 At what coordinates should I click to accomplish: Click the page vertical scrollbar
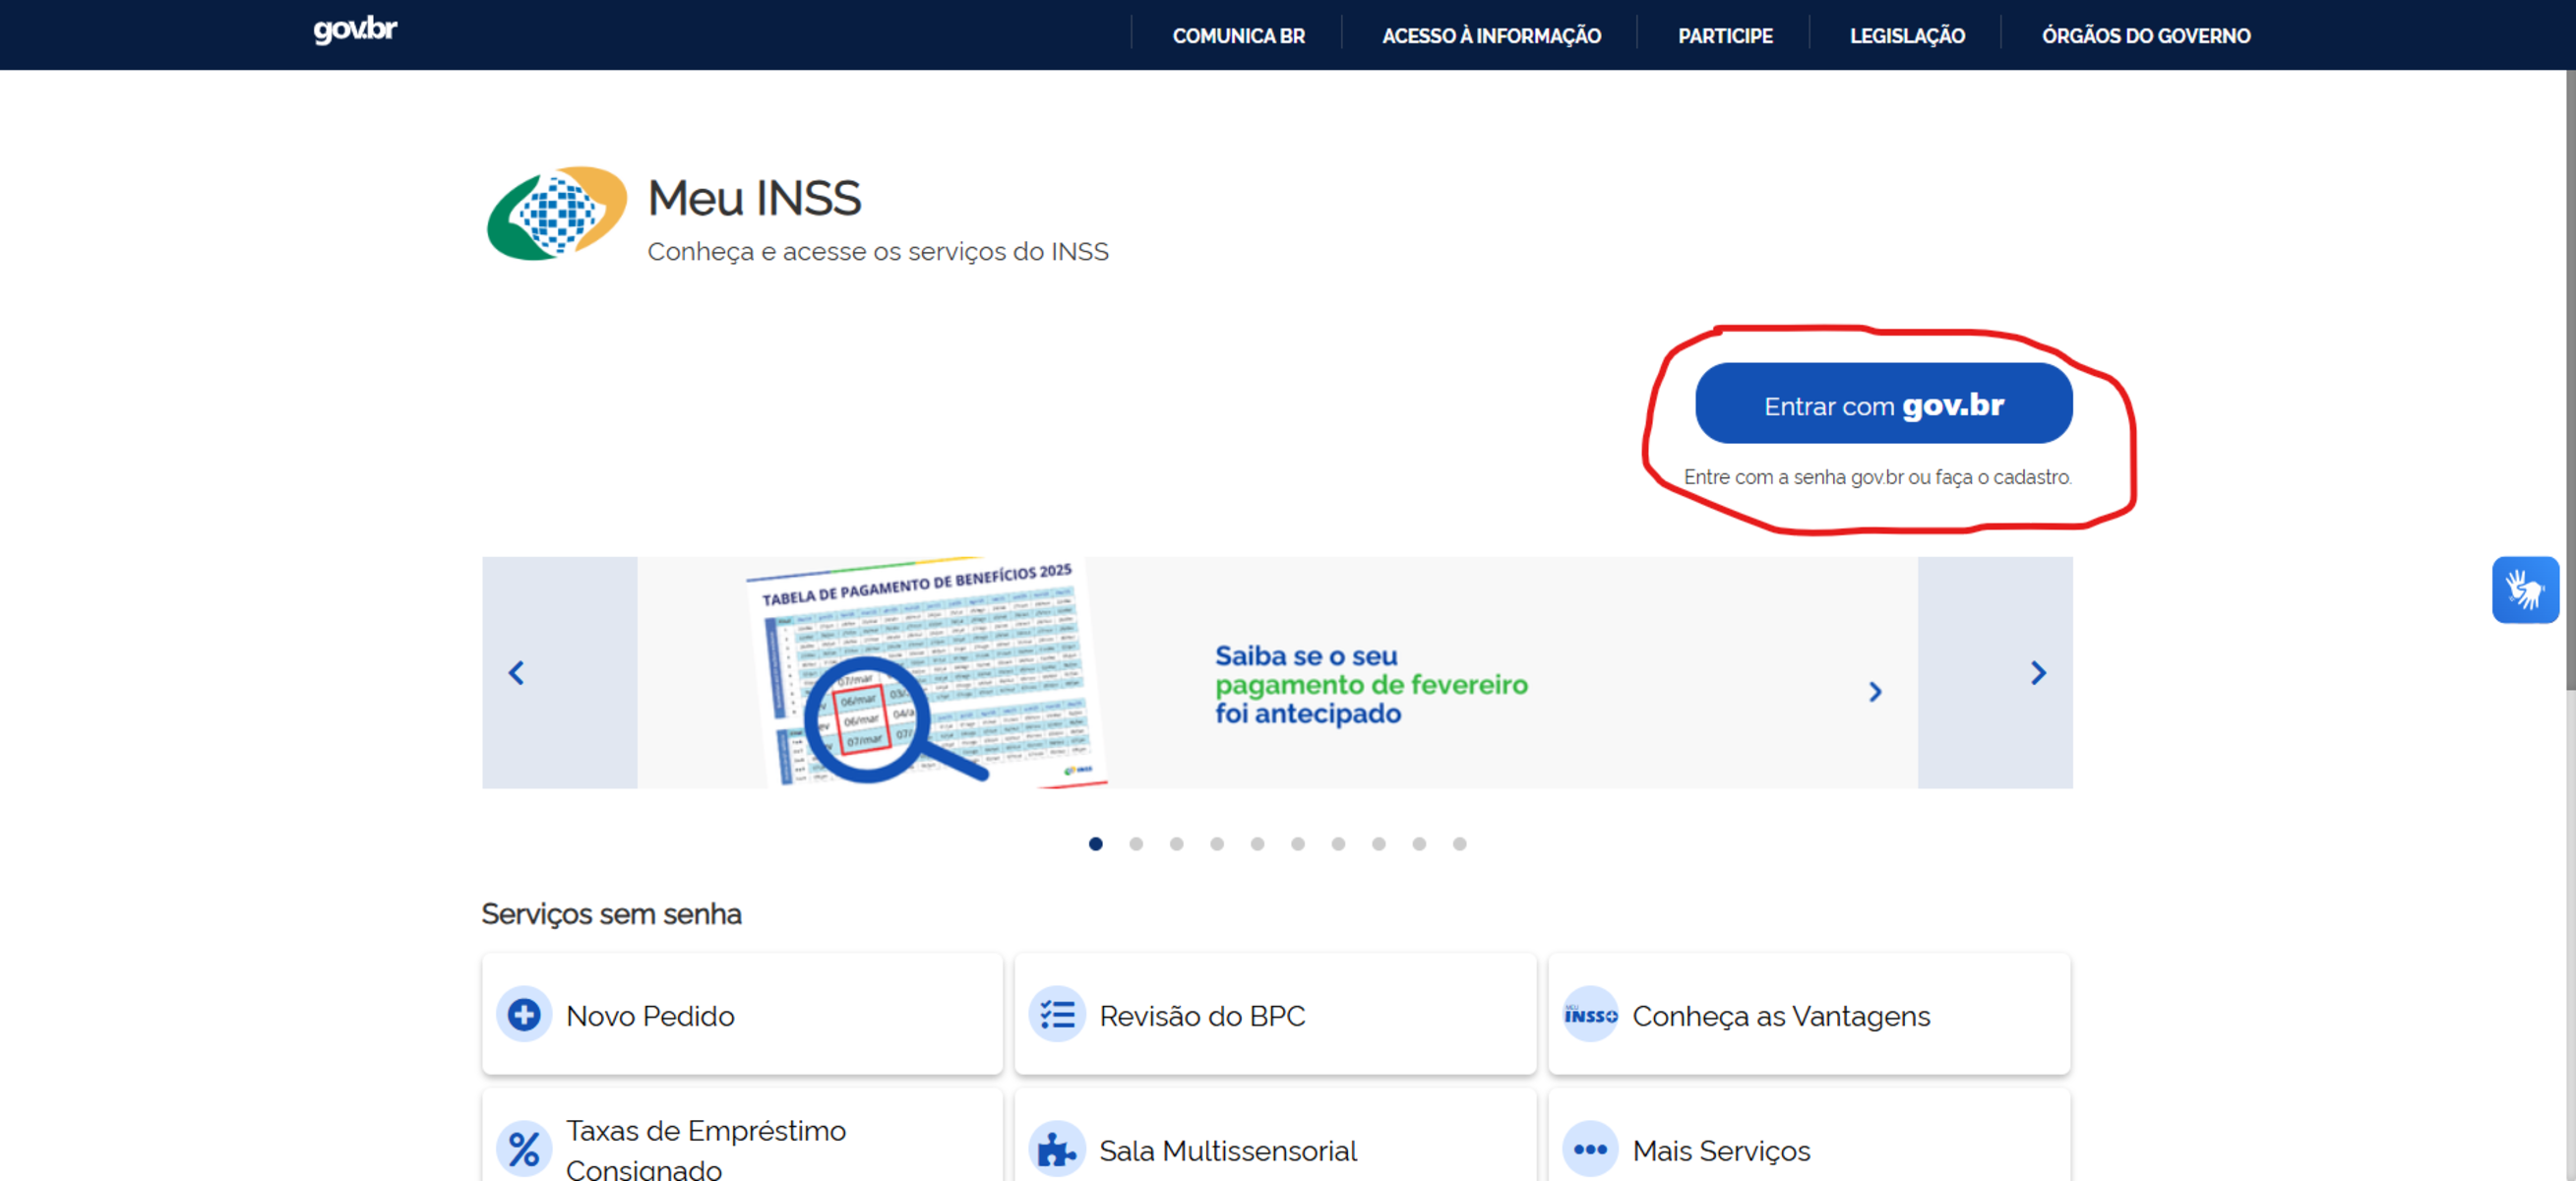coord(2569,380)
